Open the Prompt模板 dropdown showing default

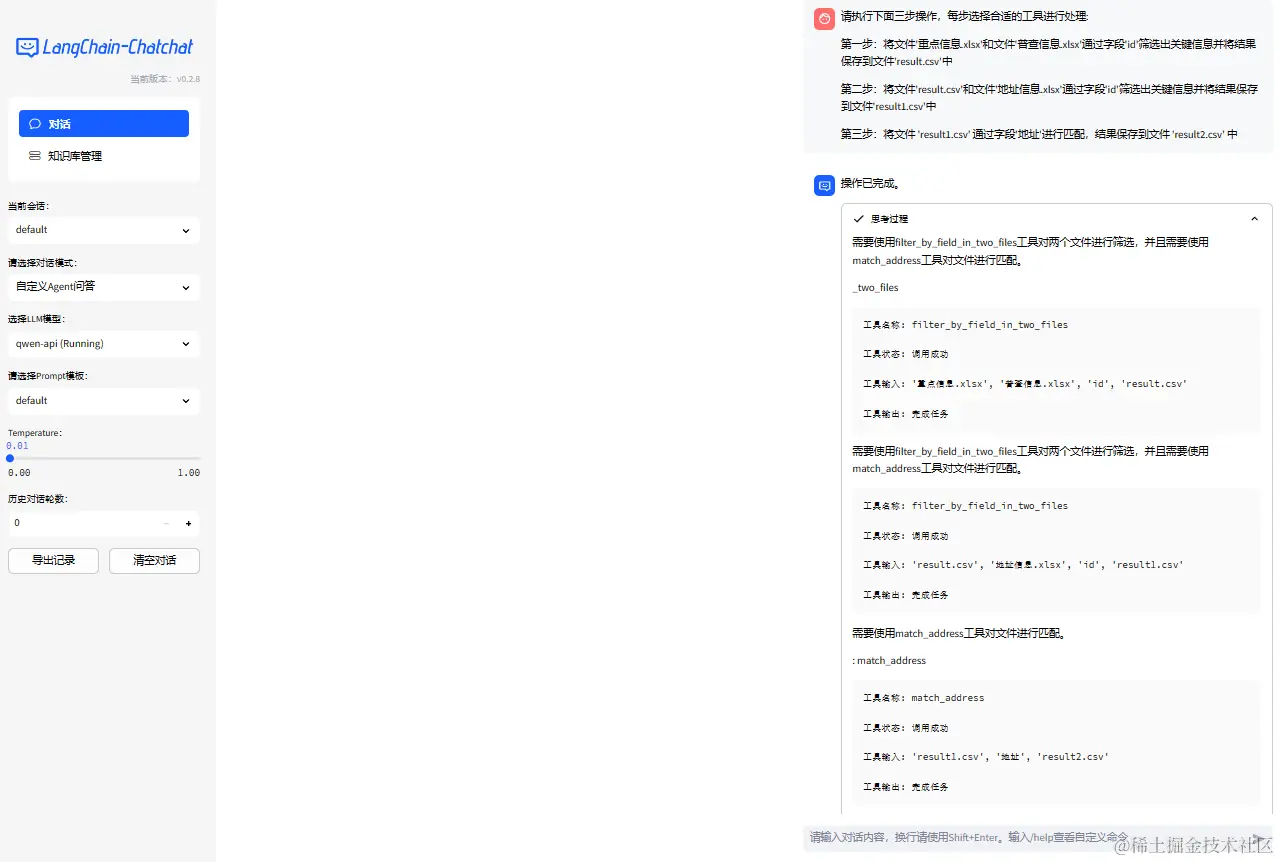103,400
